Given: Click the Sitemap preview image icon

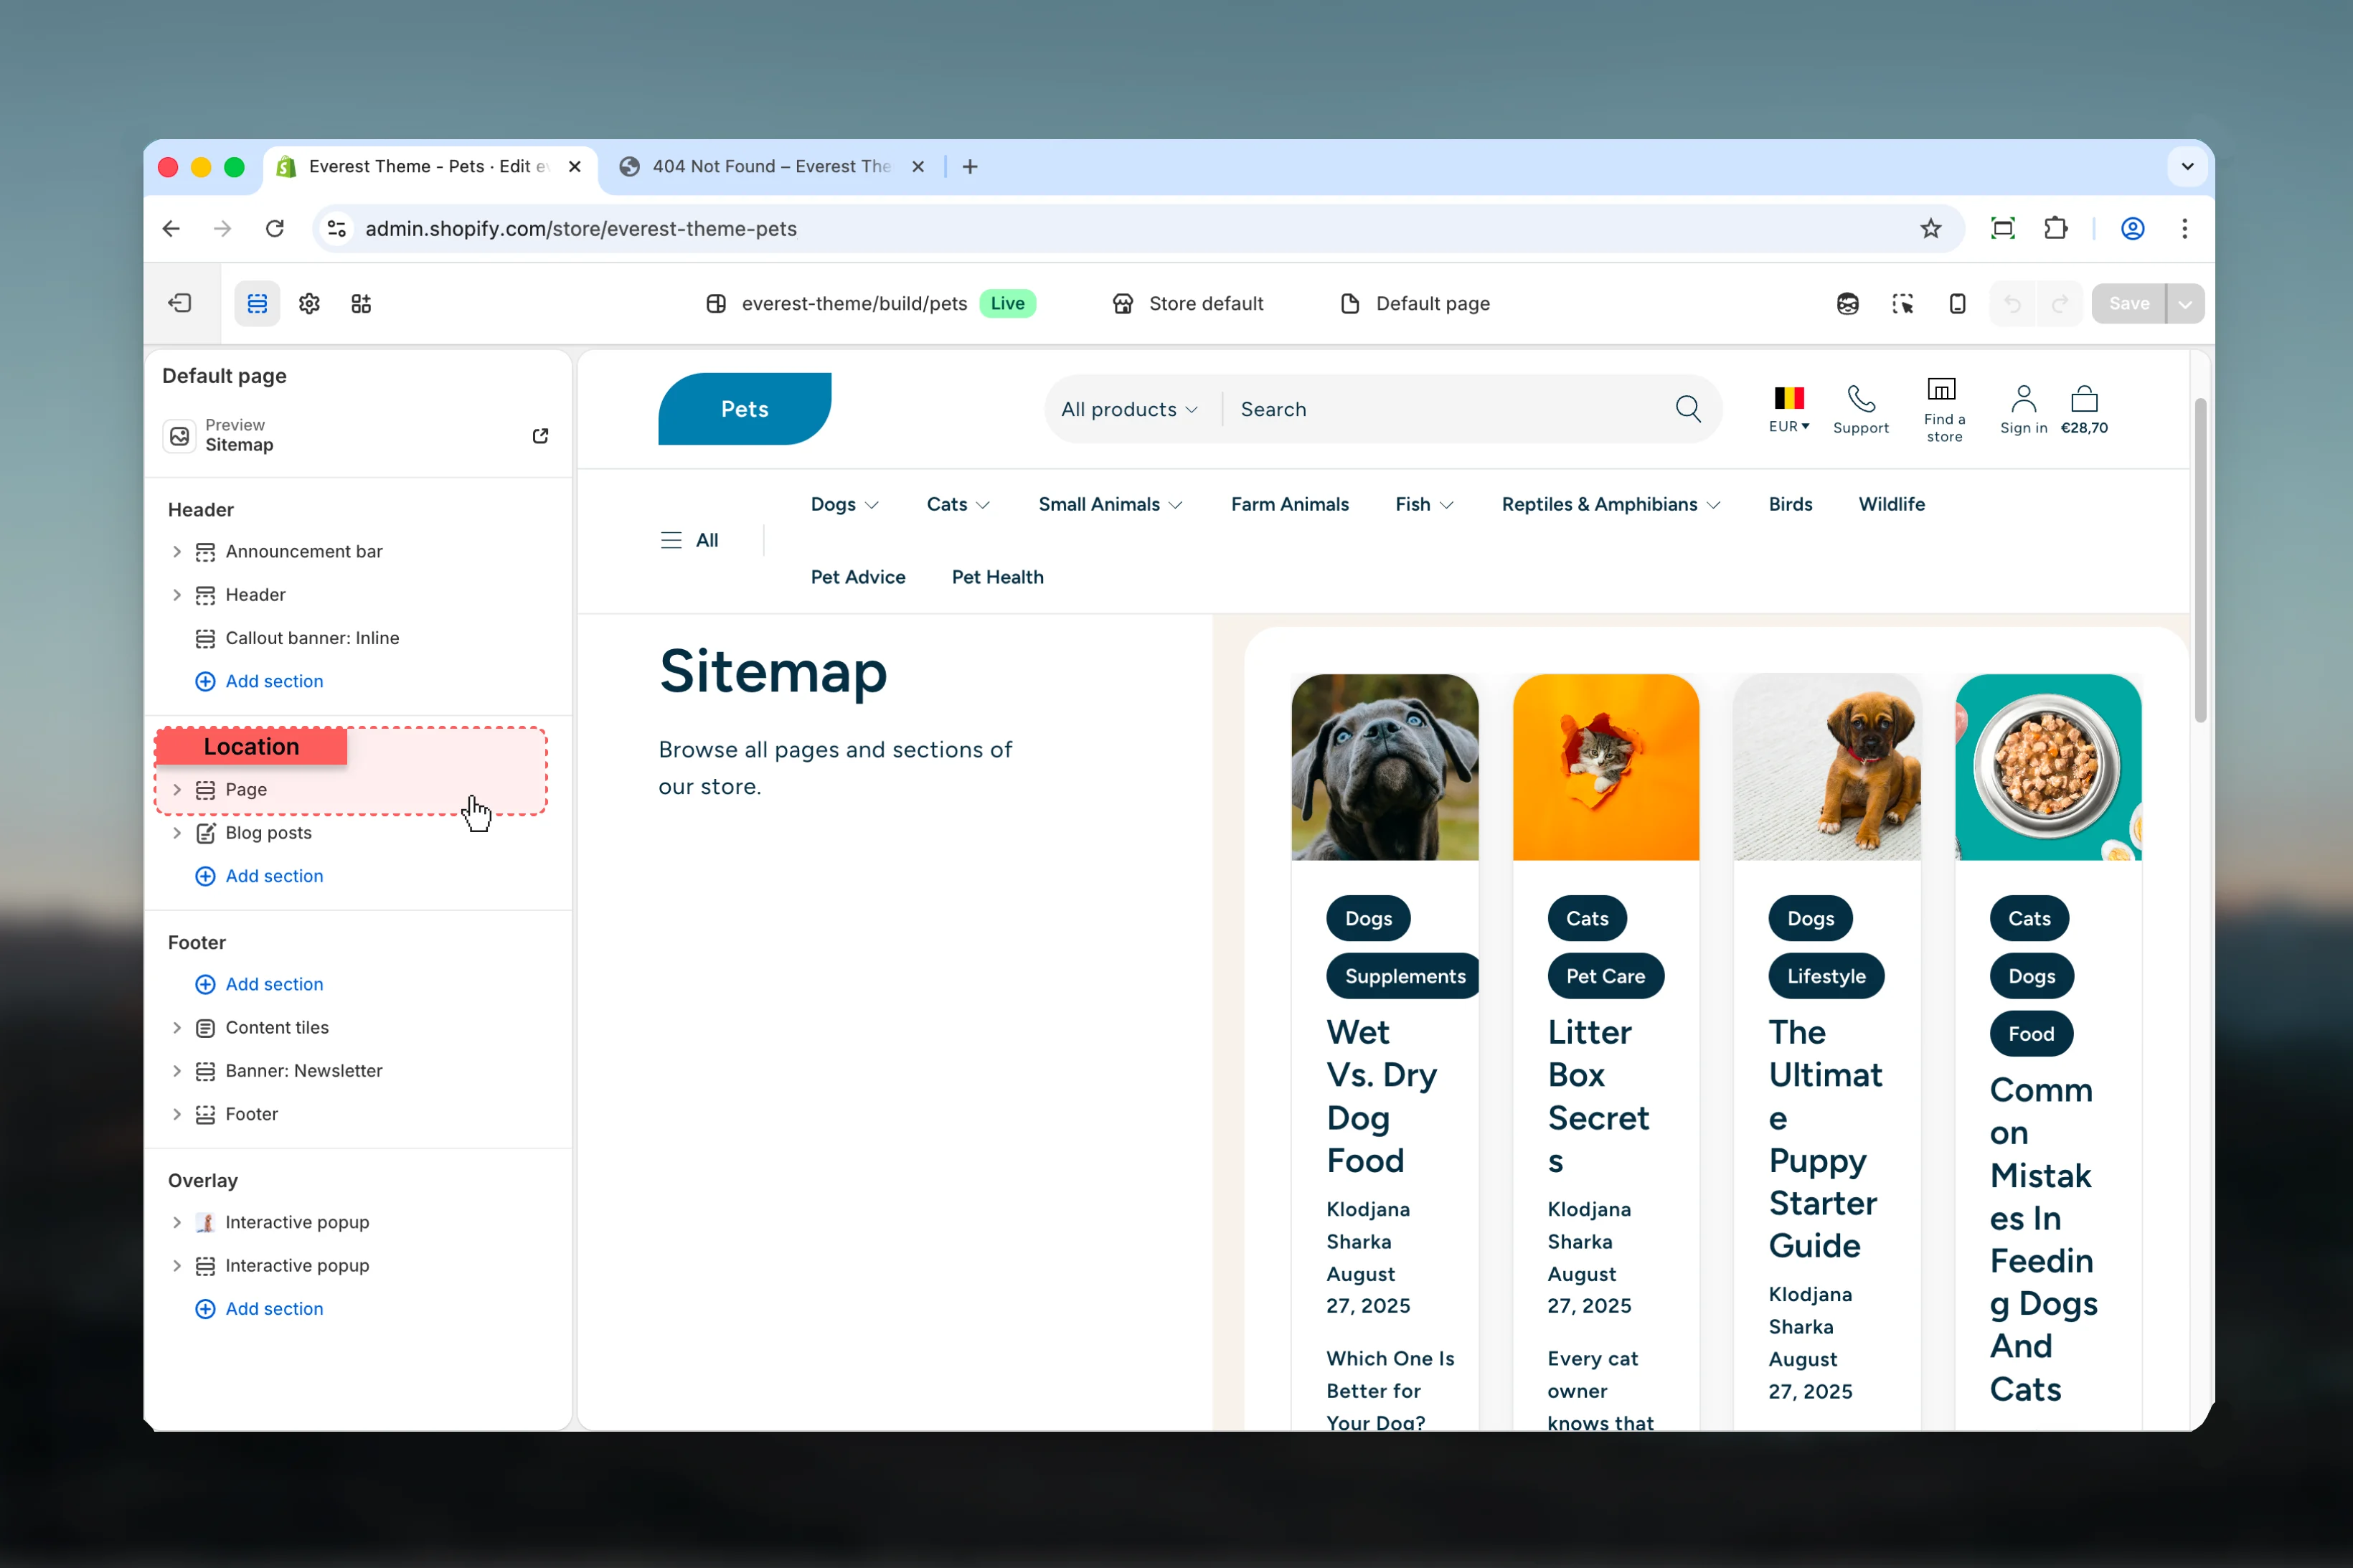Looking at the screenshot, I should [179, 436].
